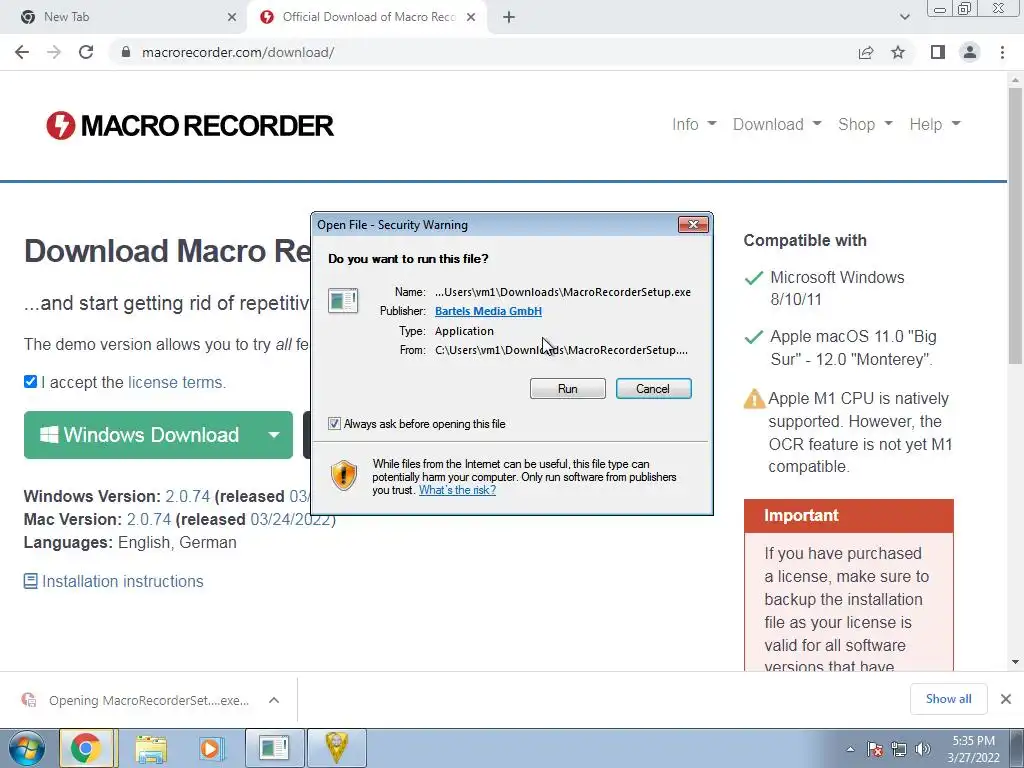Bookmark this page with the star icon
This screenshot has height=768, width=1024.
pyautogui.click(x=898, y=52)
